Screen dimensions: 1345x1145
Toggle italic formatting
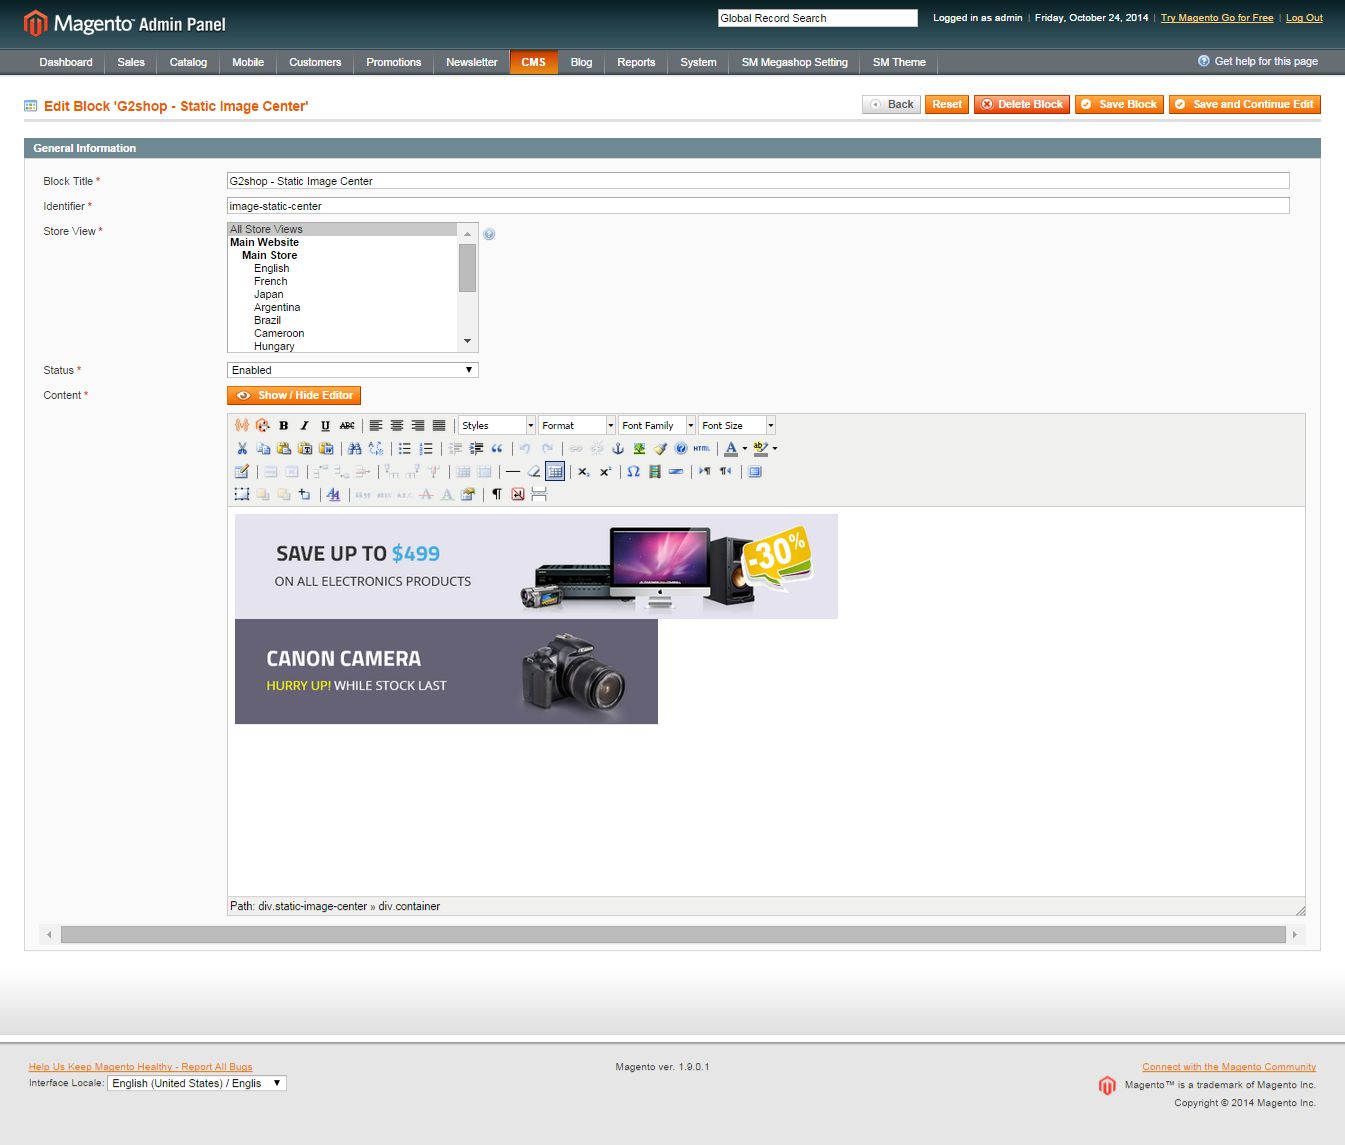305,426
